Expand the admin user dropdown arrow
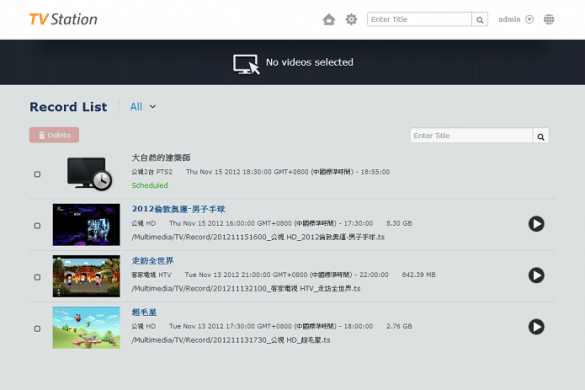 [x=529, y=19]
